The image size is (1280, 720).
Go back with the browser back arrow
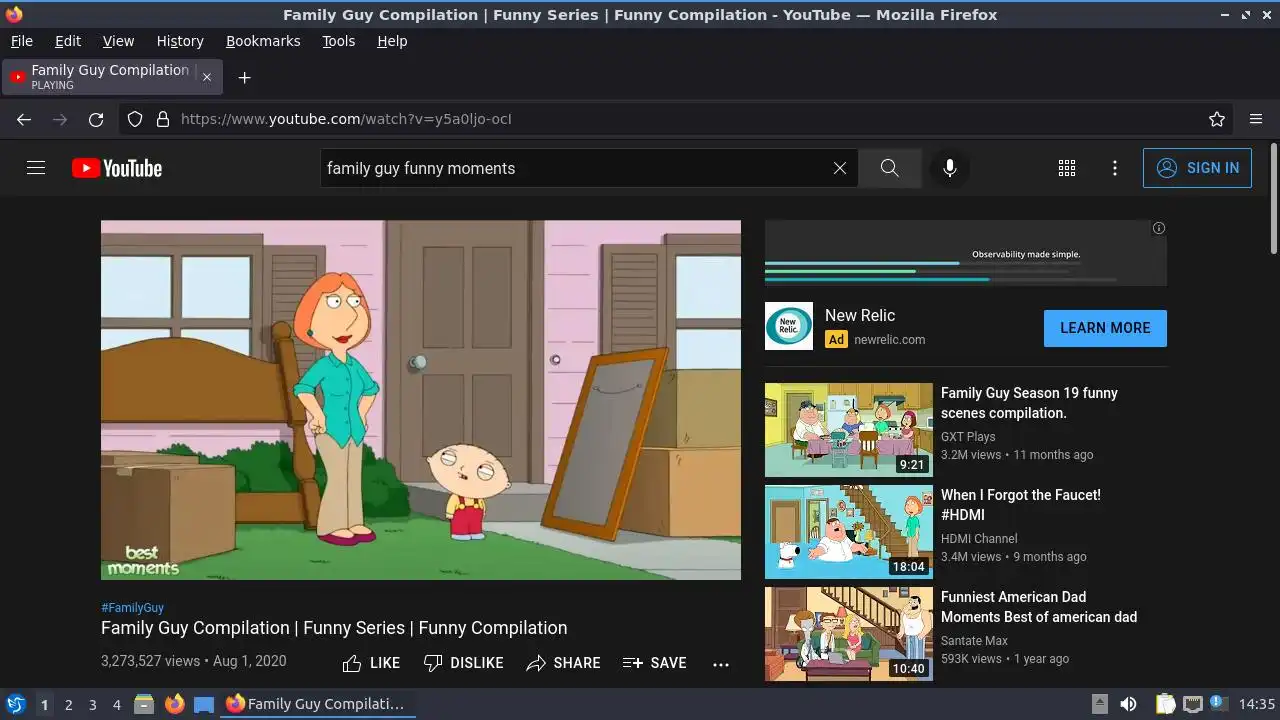[x=24, y=119]
